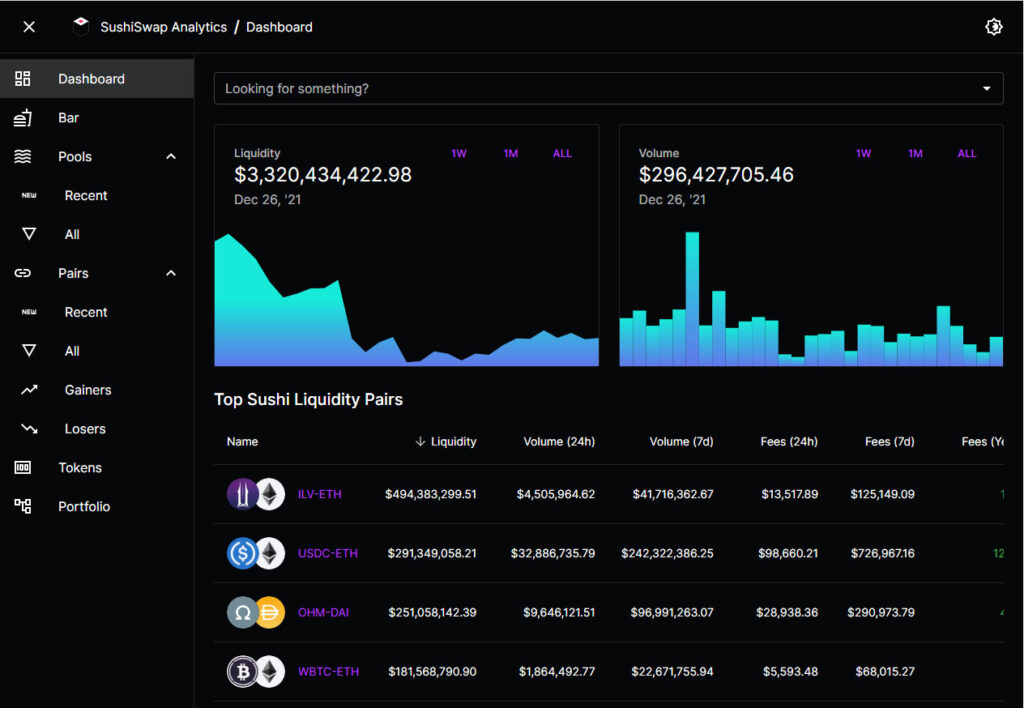Viewport: 1024px width, 708px height.
Task: Click the USDC token icon
Action: pos(242,553)
